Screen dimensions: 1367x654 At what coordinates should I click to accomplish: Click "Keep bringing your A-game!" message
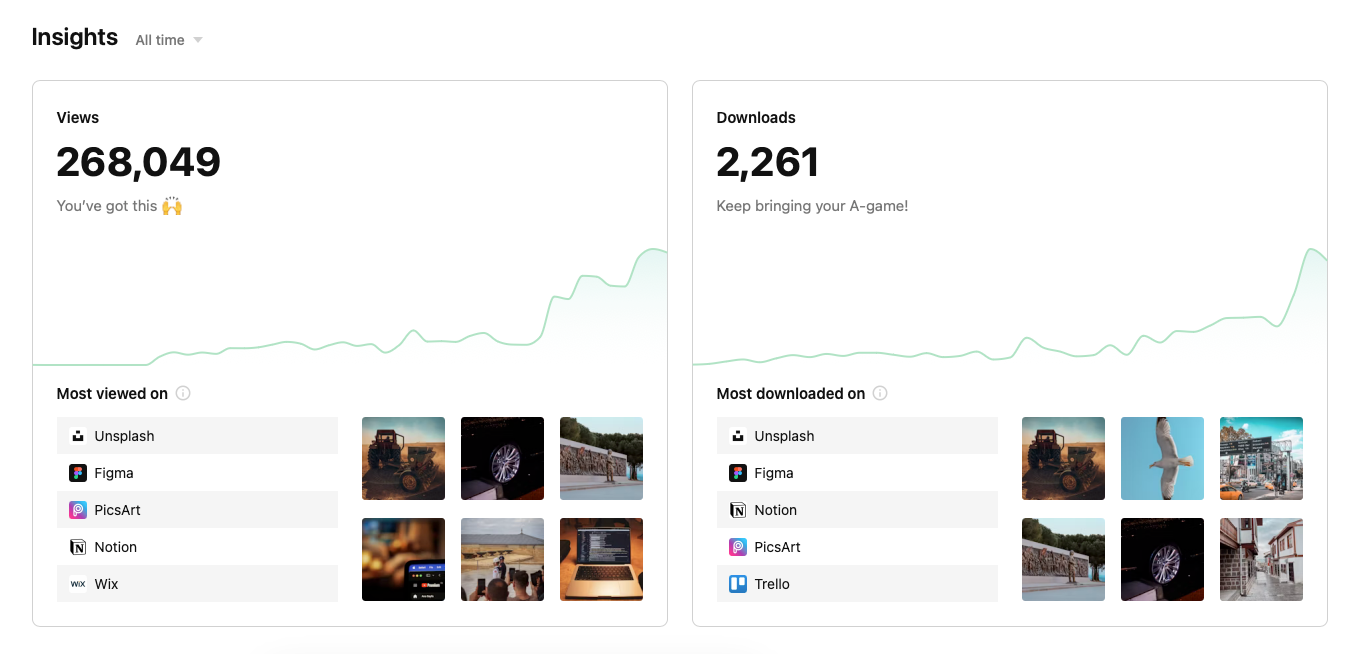point(812,206)
